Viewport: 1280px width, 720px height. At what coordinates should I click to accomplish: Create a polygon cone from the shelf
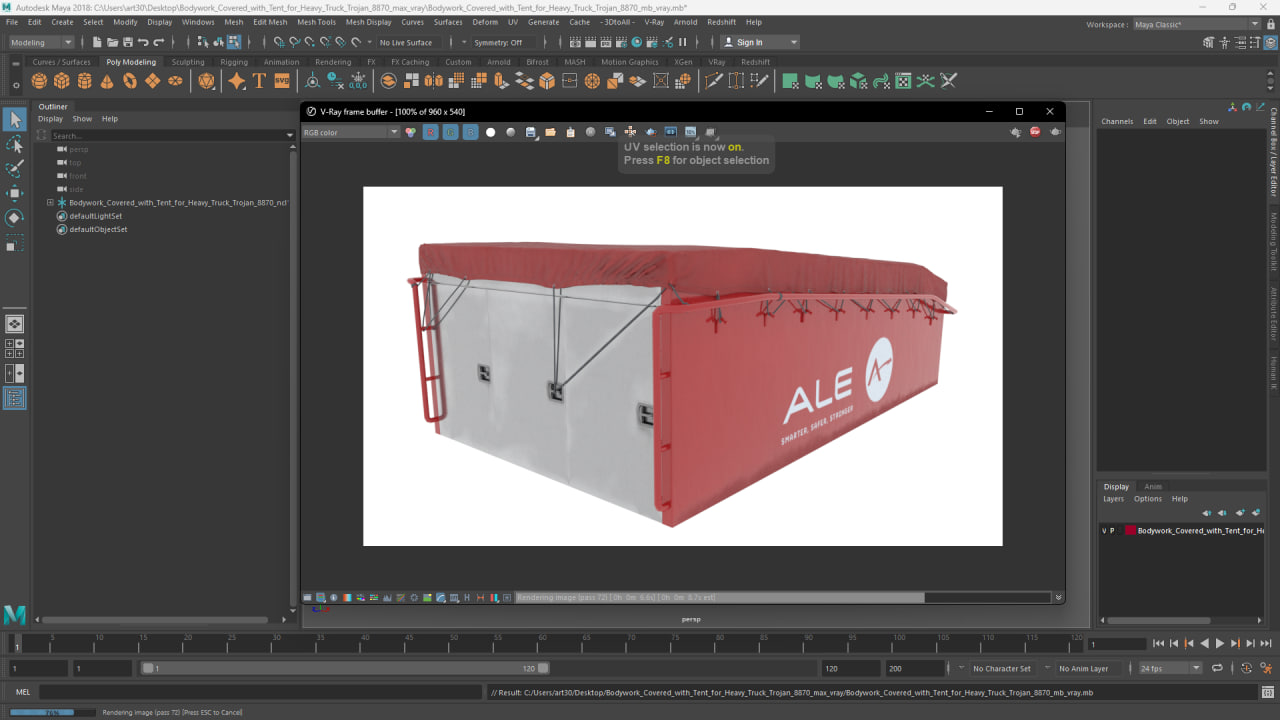(107, 81)
